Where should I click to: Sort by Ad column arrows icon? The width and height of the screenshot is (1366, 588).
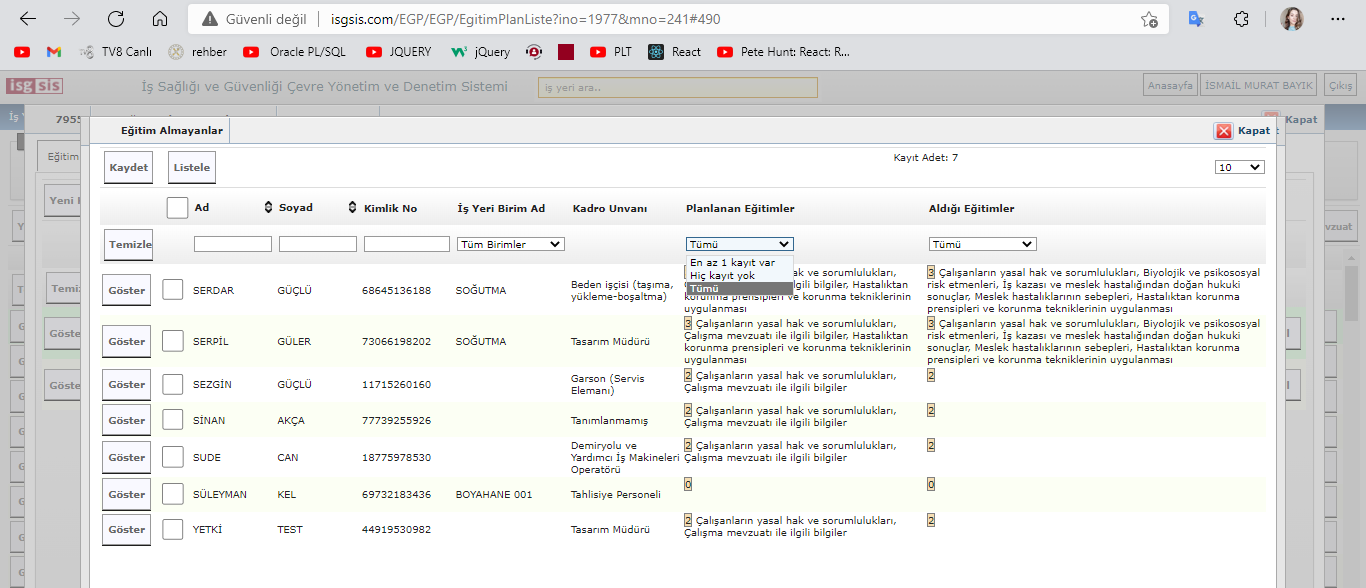(268, 208)
